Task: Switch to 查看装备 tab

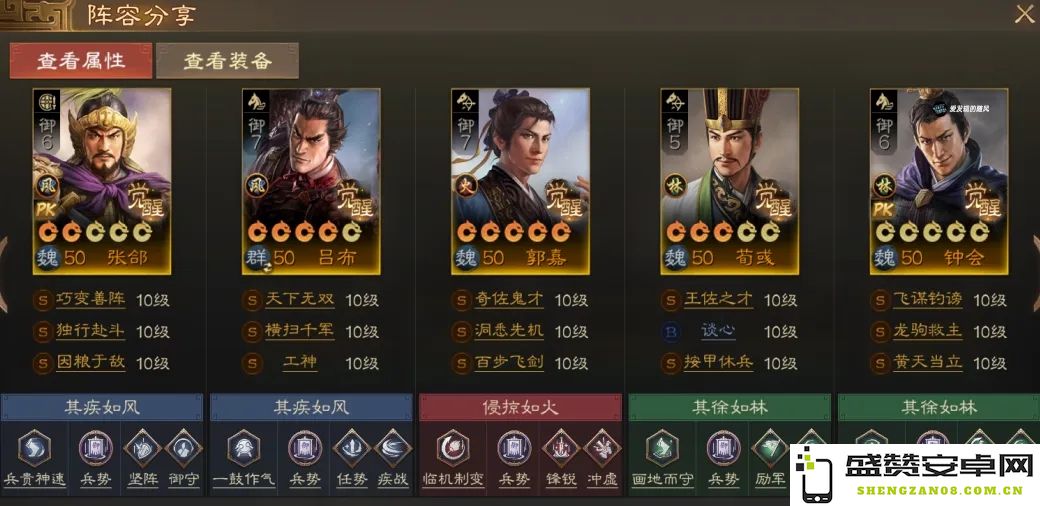Action: click(x=228, y=61)
